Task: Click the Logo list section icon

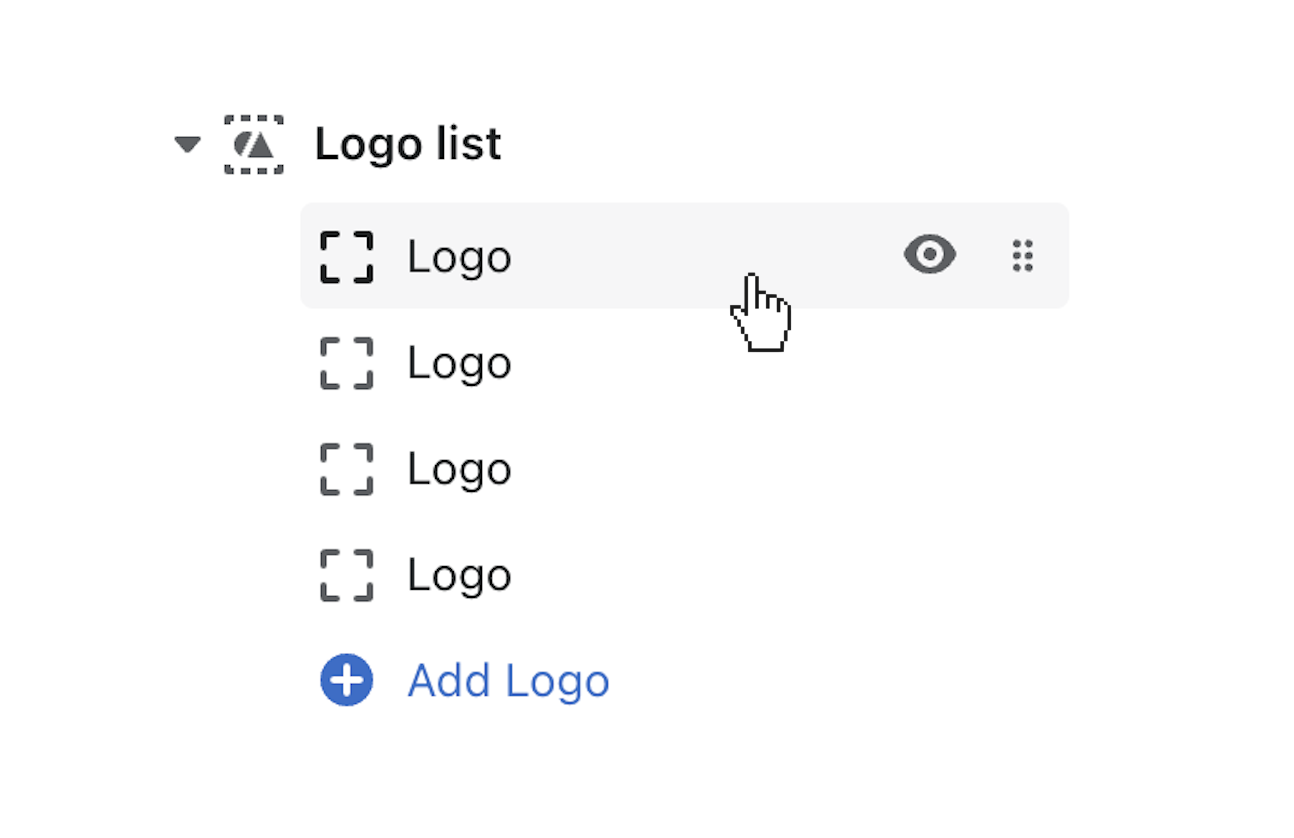Action: click(x=253, y=145)
